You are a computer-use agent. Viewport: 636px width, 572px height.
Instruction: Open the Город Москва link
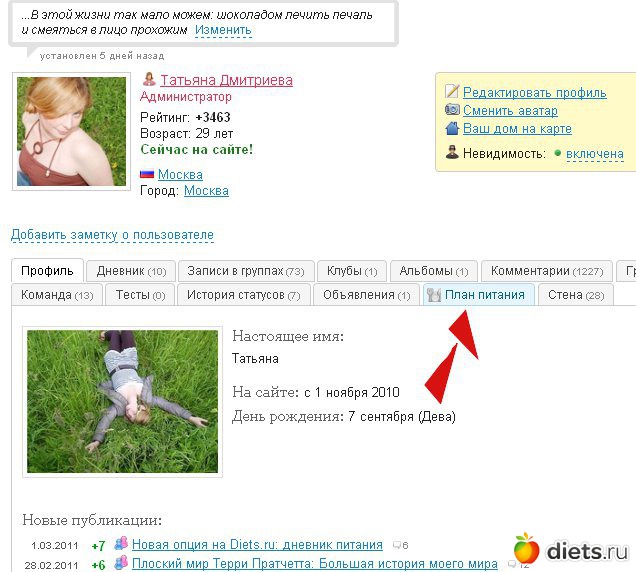tap(206, 191)
